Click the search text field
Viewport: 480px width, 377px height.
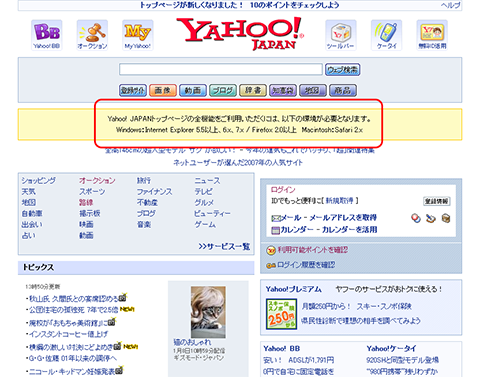[x=221, y=69]
